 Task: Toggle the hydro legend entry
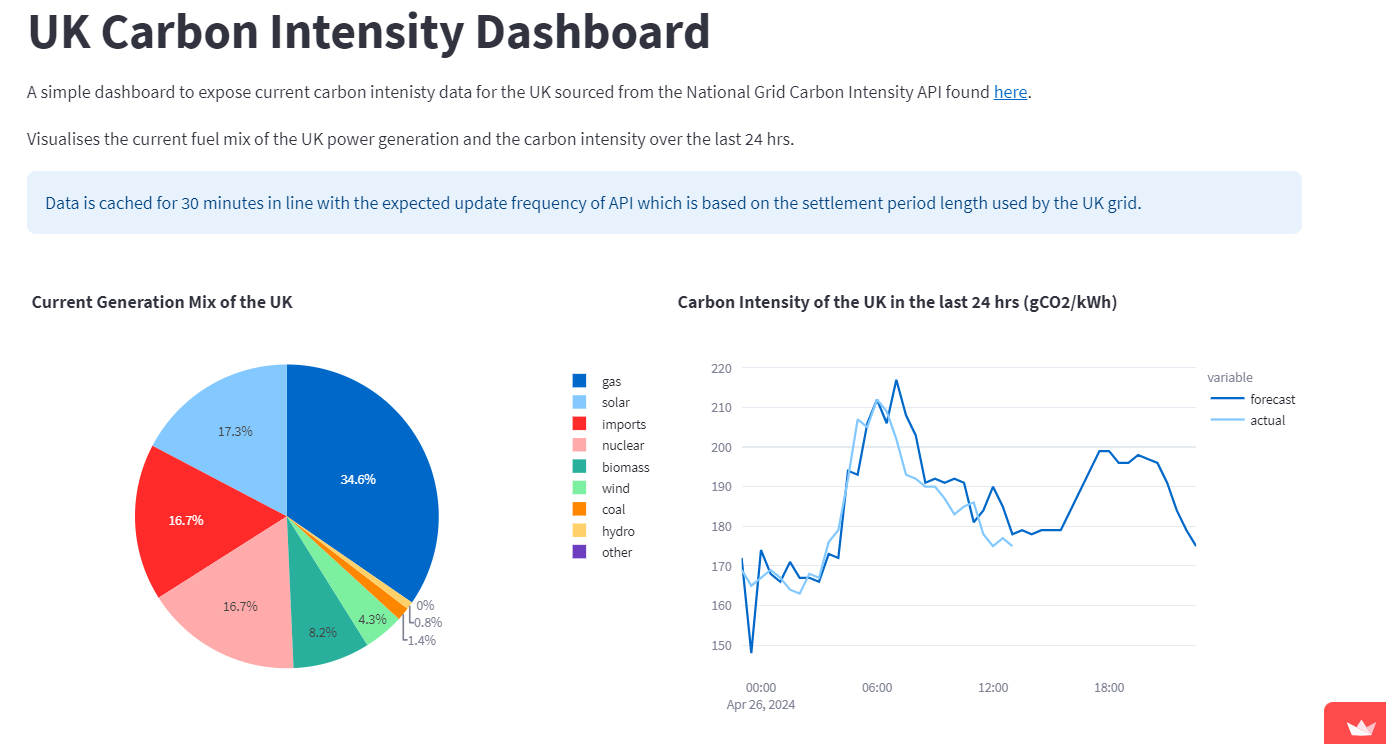617,531
